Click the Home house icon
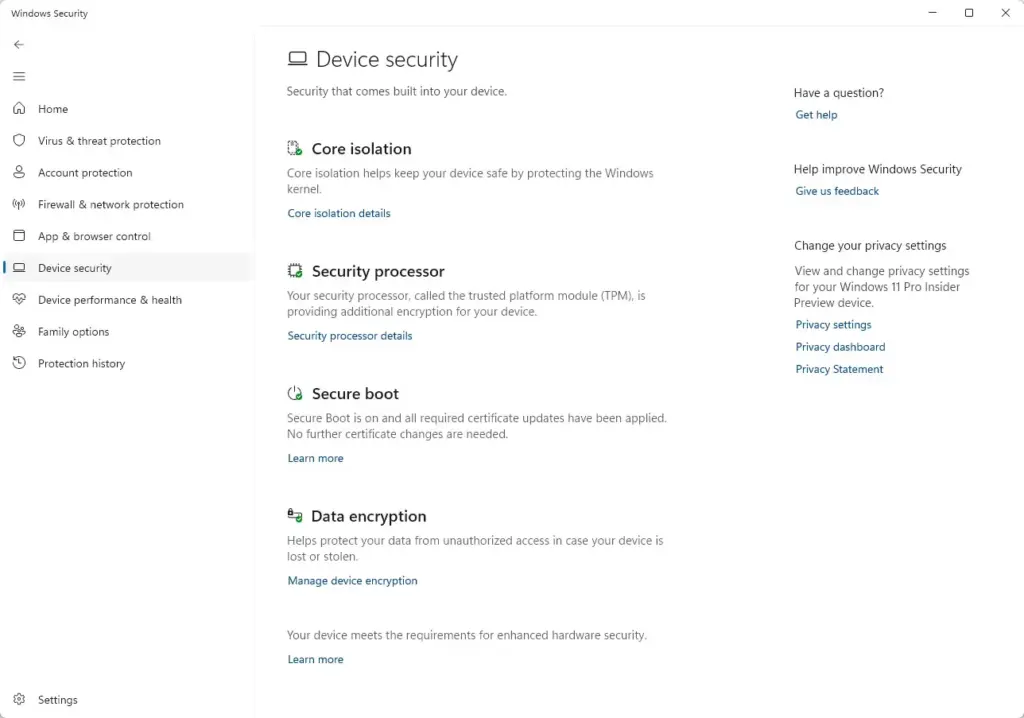The height and width of the screenshot is (718, 1024). 19,108
